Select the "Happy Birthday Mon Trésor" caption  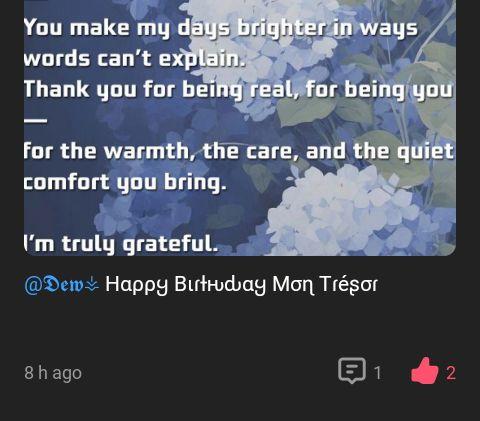(241, 285)
